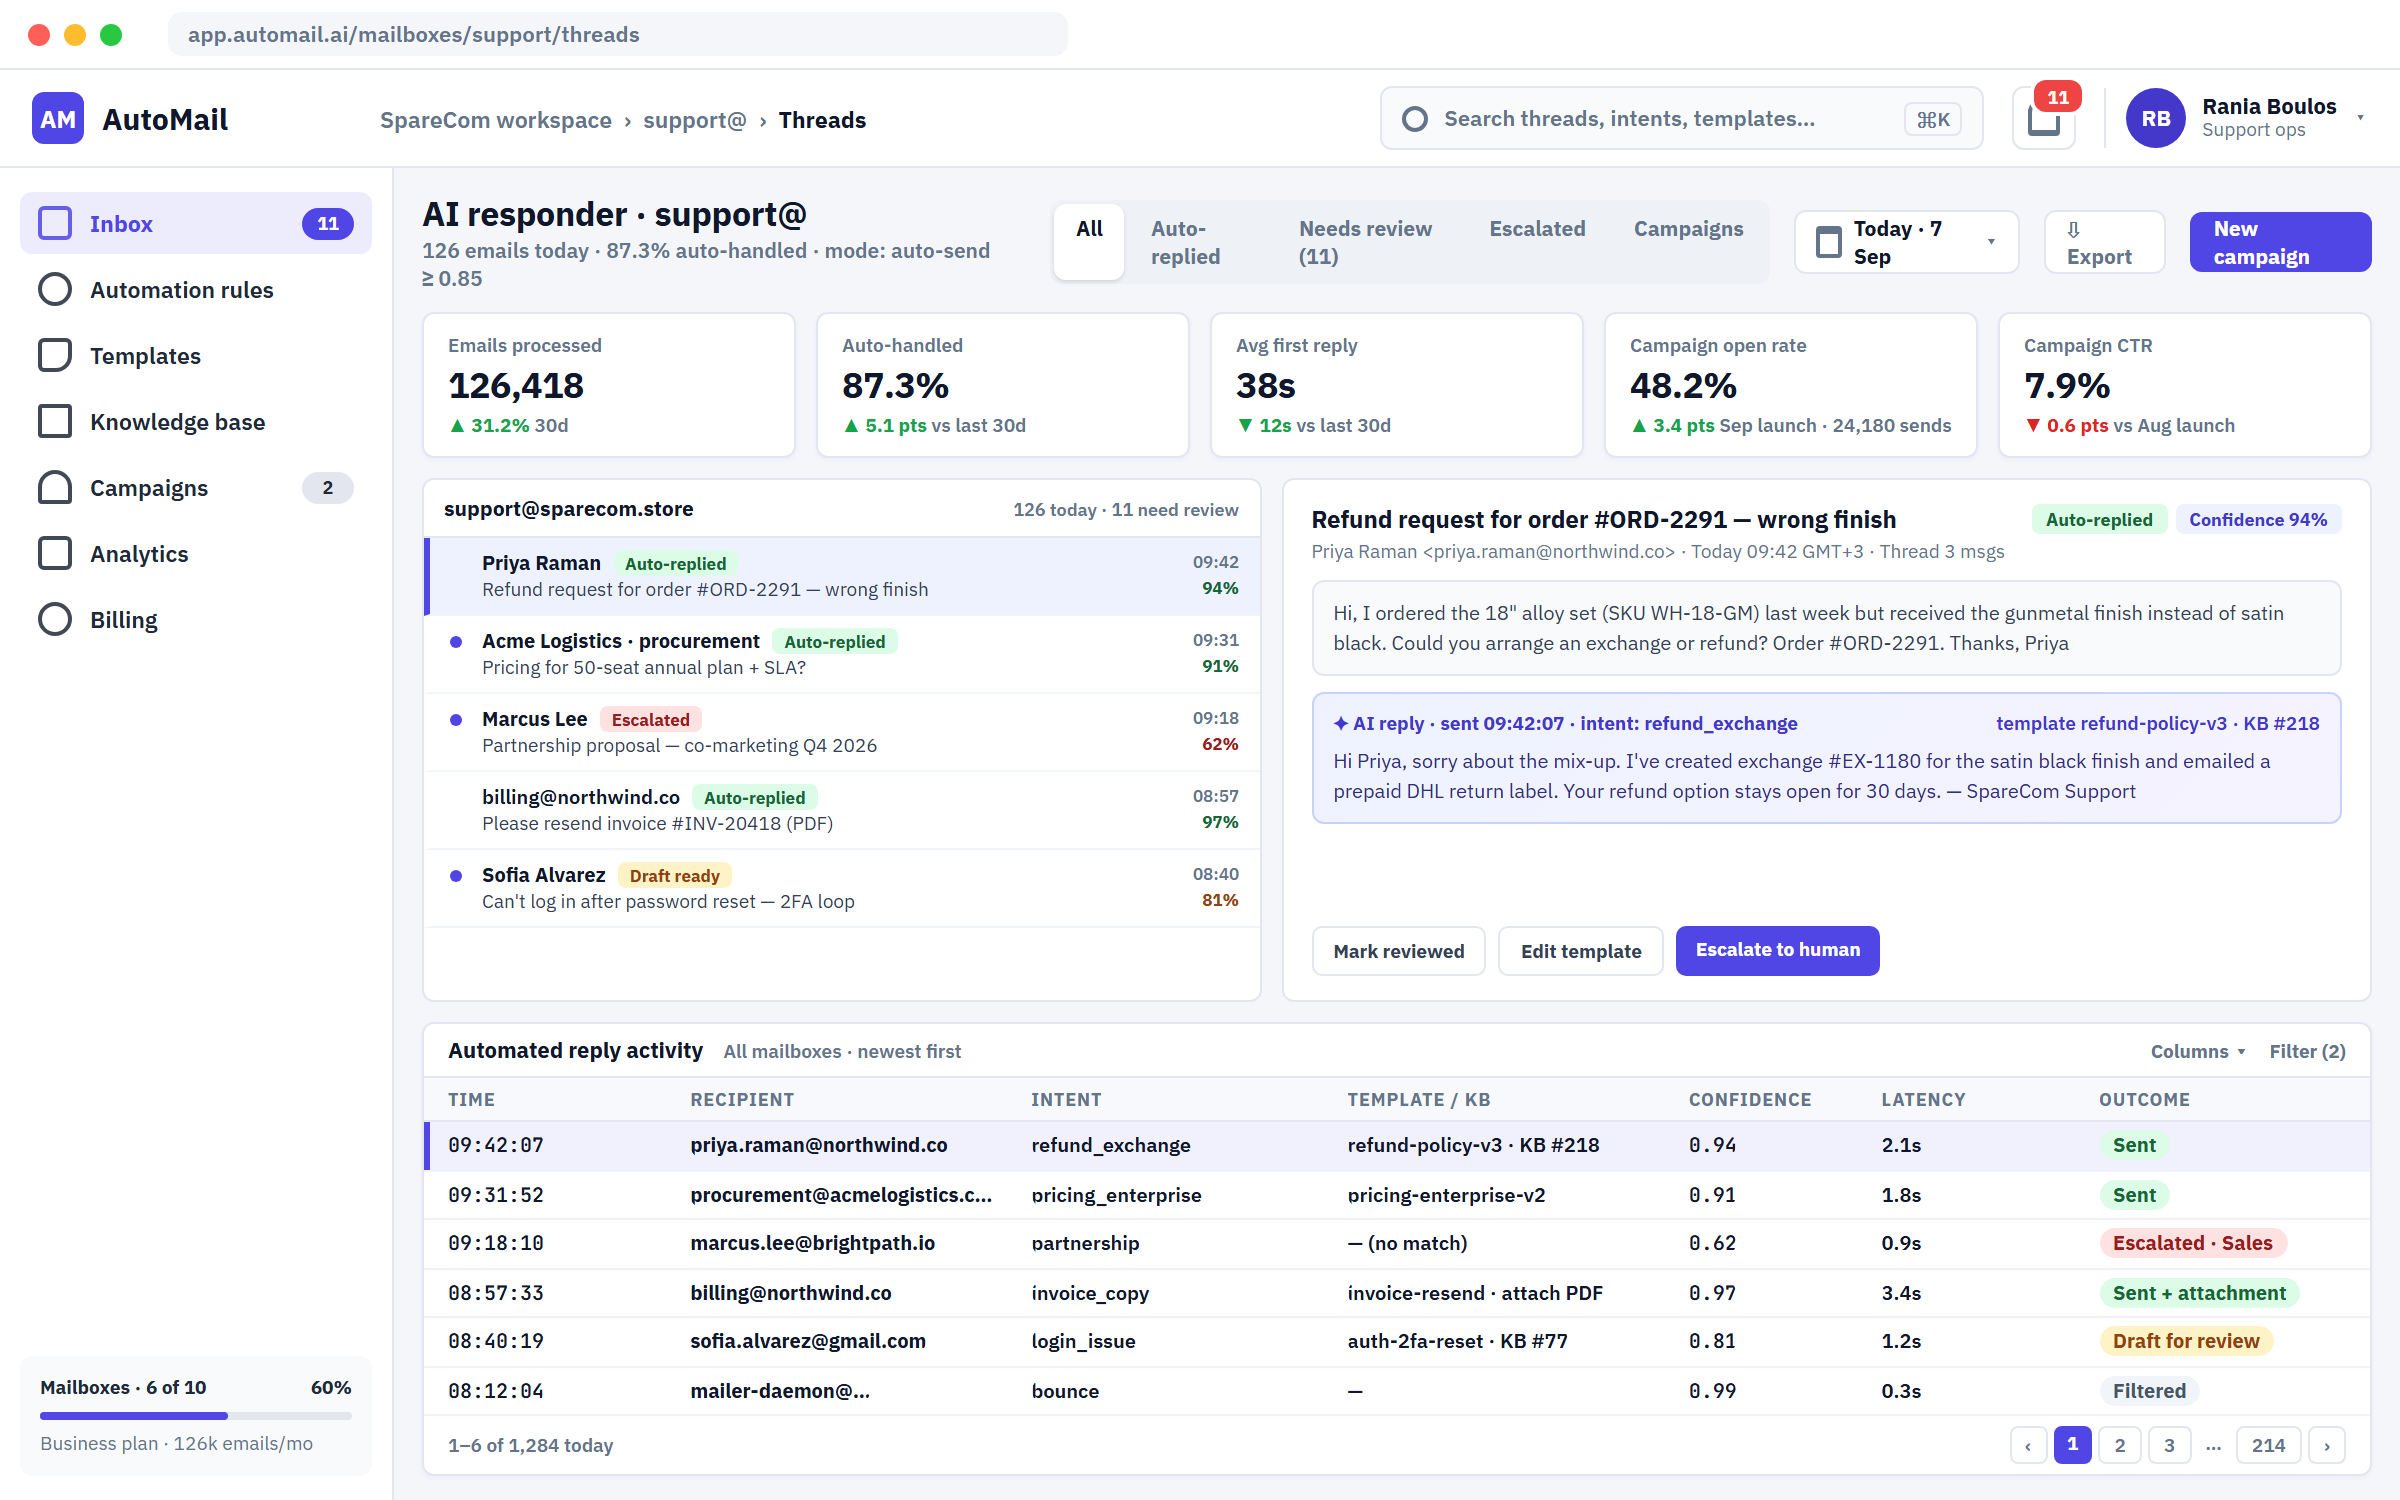
Task: Click the sparkle icon beside AI reply
Action: tap(1340, 723)
